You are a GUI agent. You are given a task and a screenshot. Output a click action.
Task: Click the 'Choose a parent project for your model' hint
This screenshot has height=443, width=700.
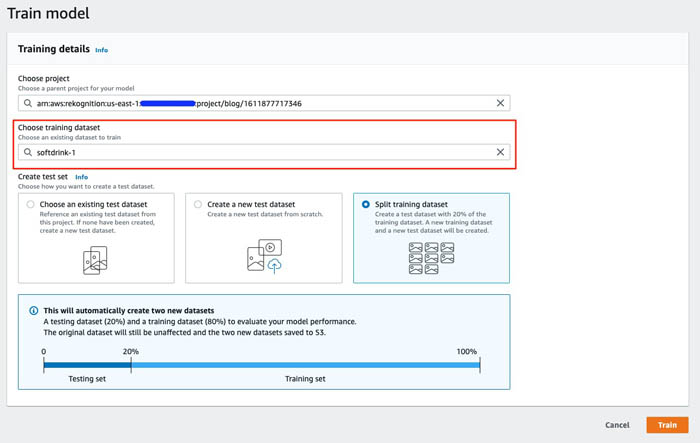click(x=76, y=88)
